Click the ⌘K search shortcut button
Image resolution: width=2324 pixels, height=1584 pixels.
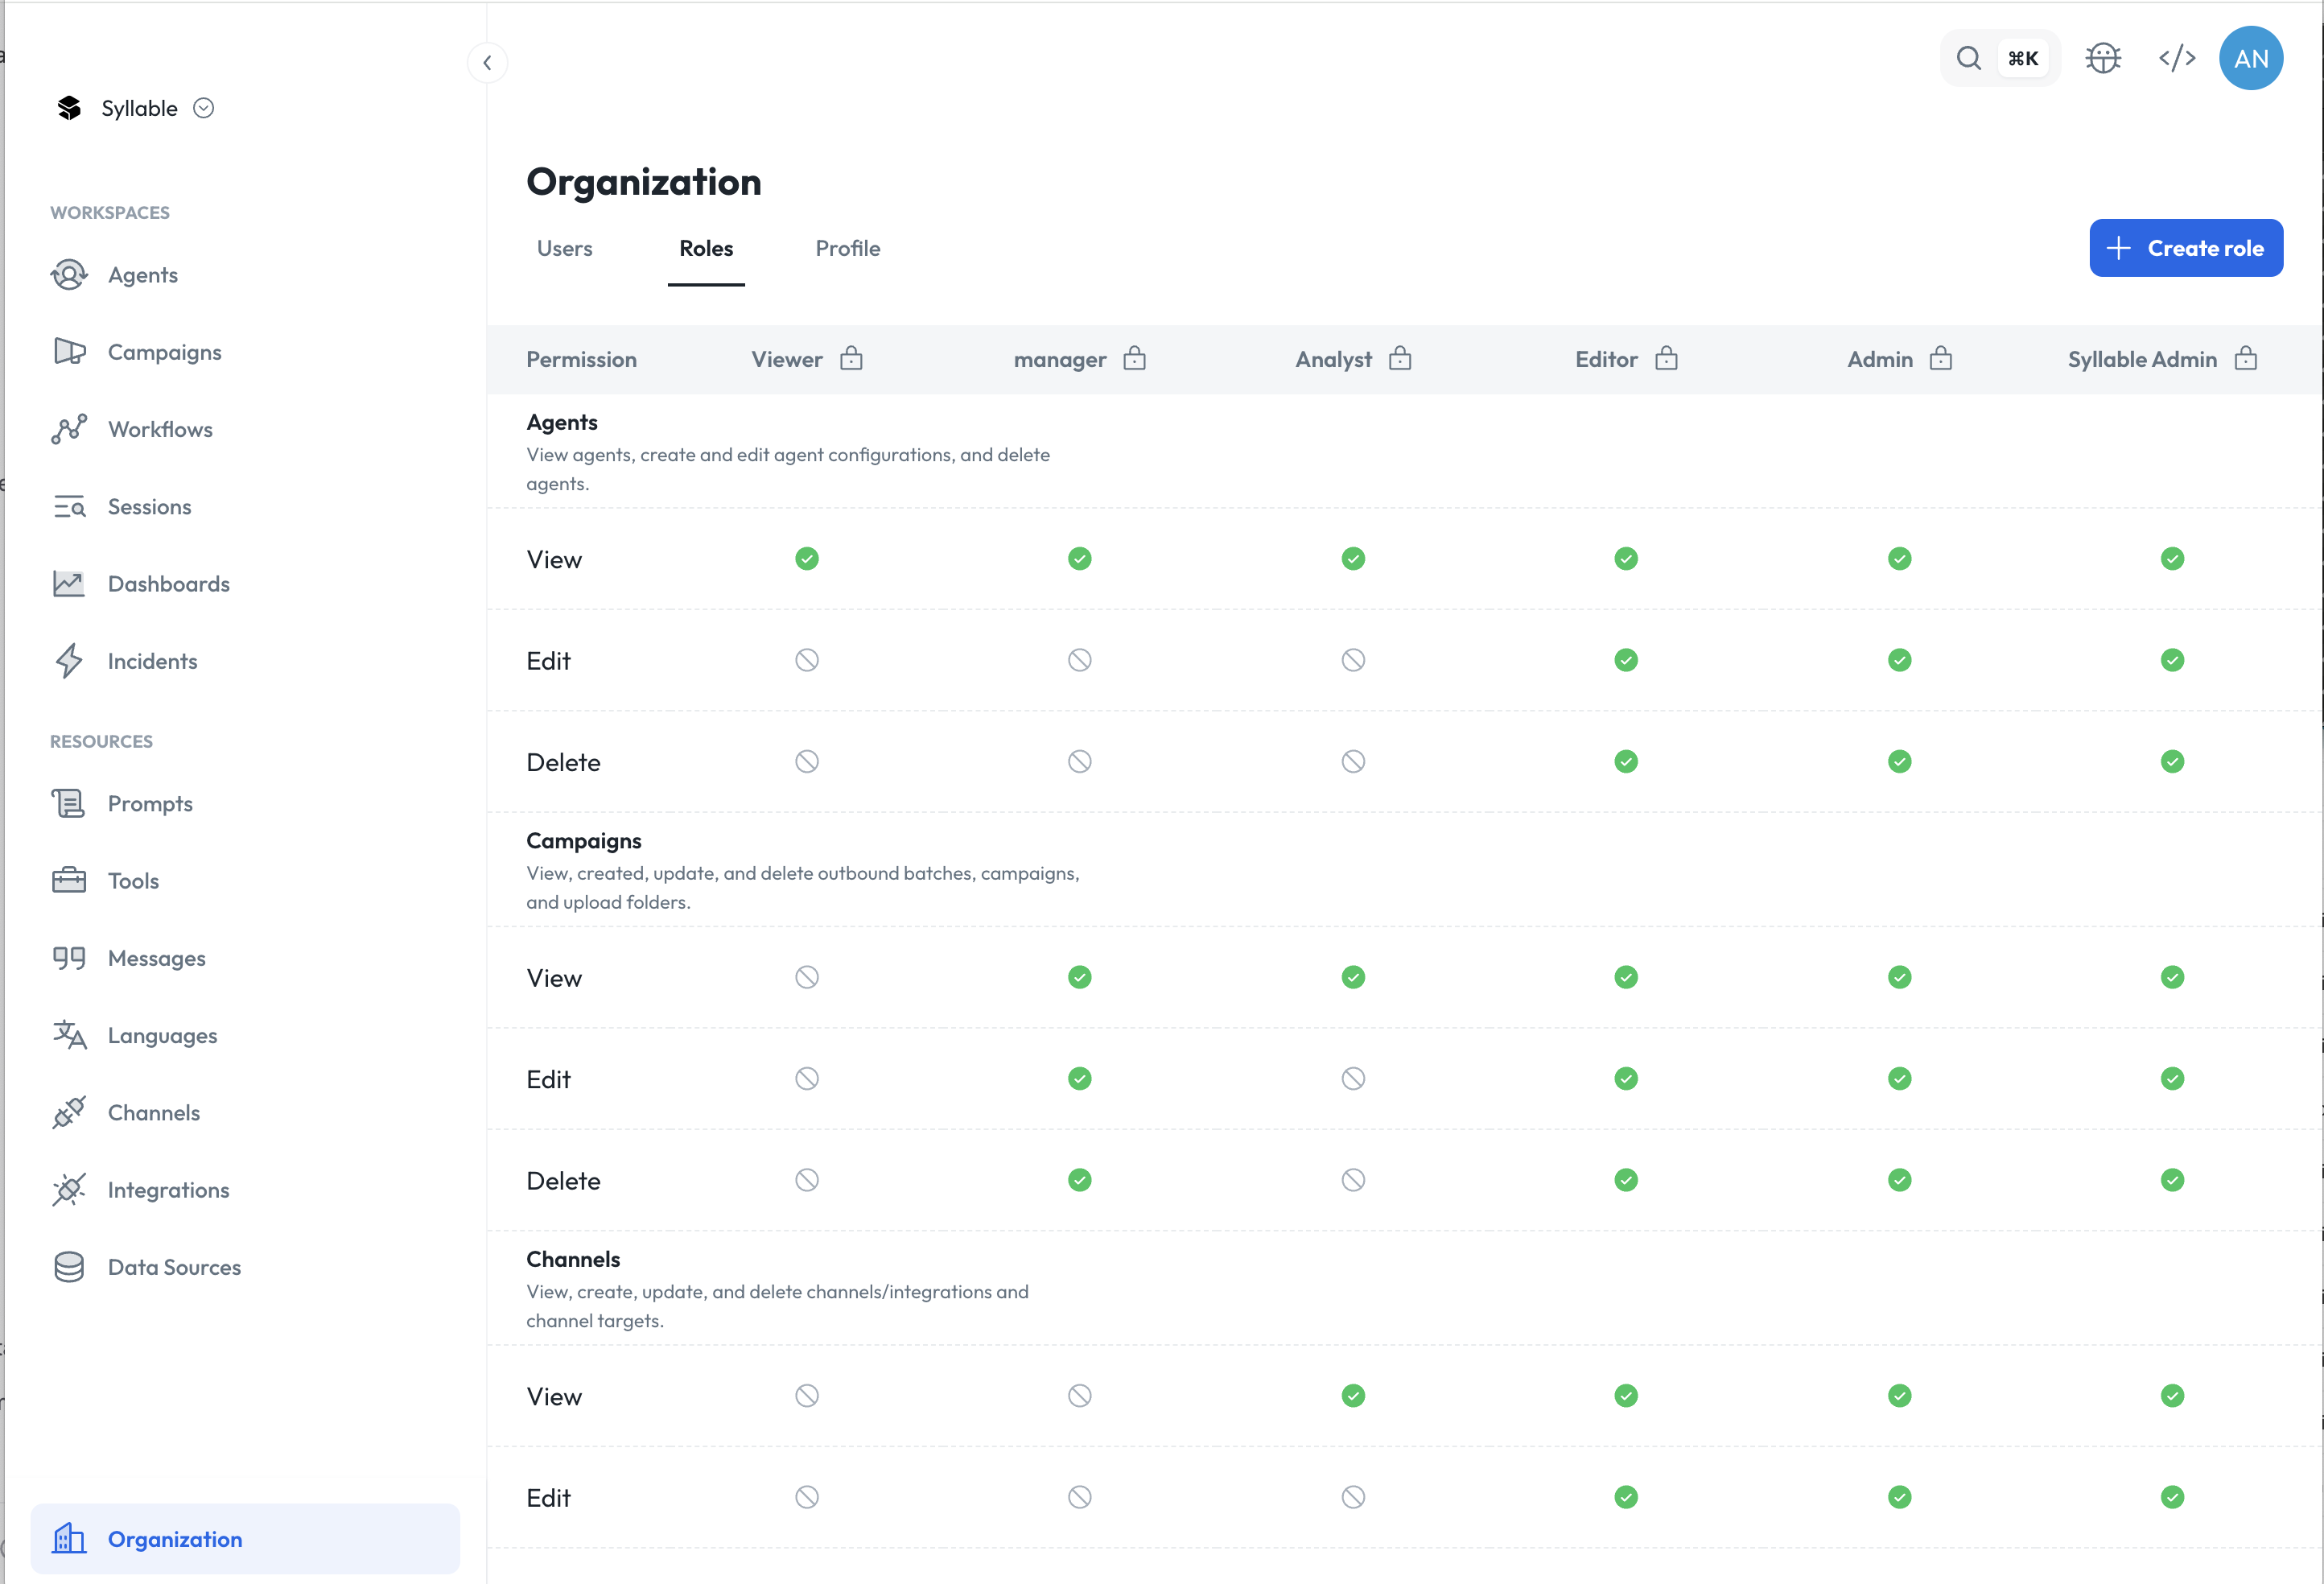coord(2022,58)
